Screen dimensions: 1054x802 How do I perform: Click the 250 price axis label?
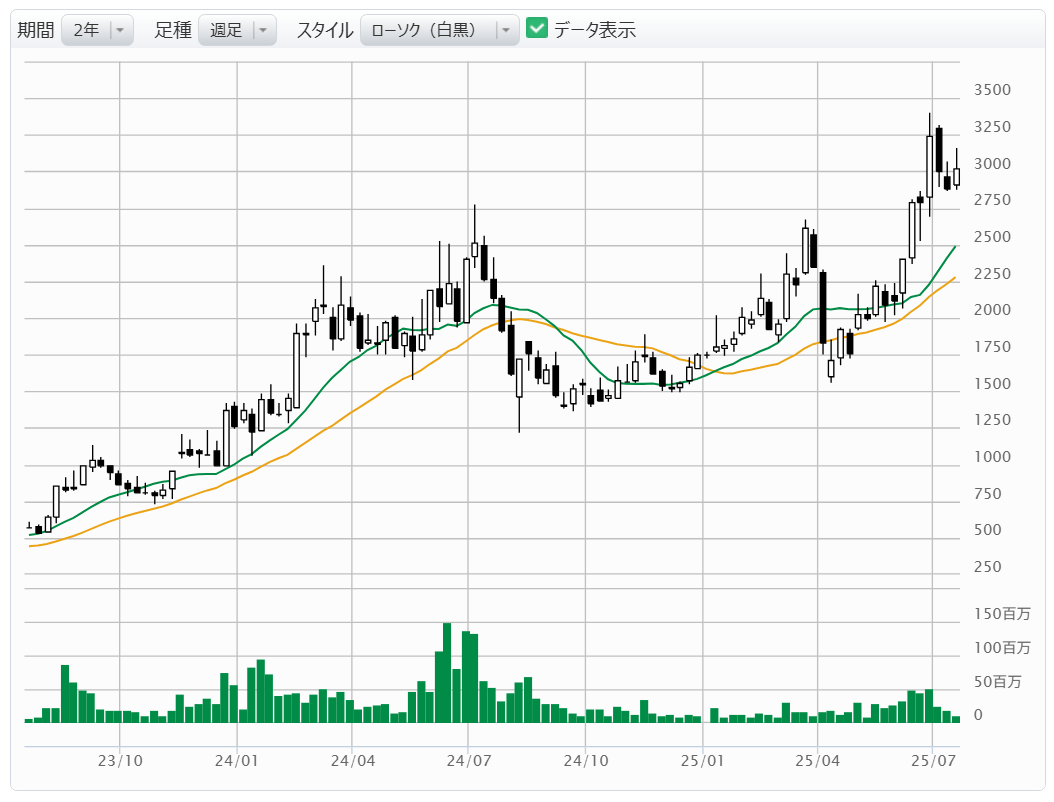[x=988, y=567]
